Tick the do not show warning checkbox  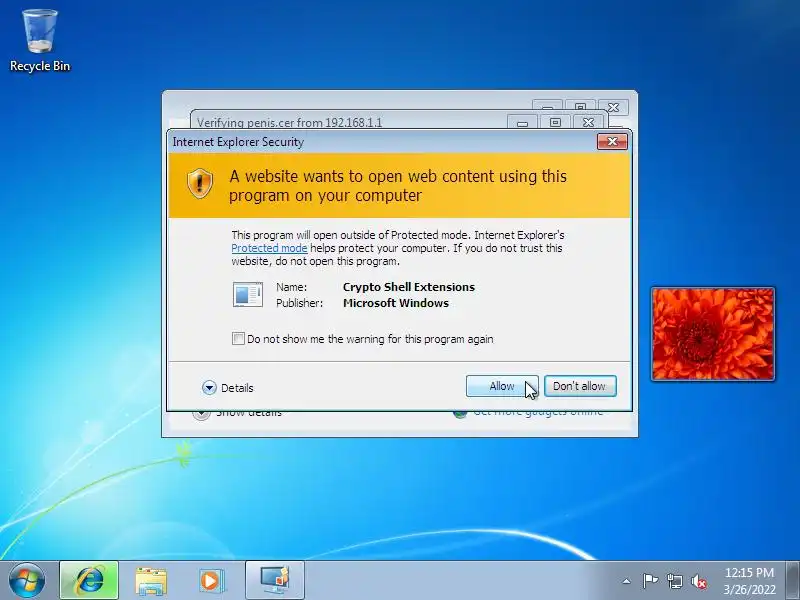[238, 339]
